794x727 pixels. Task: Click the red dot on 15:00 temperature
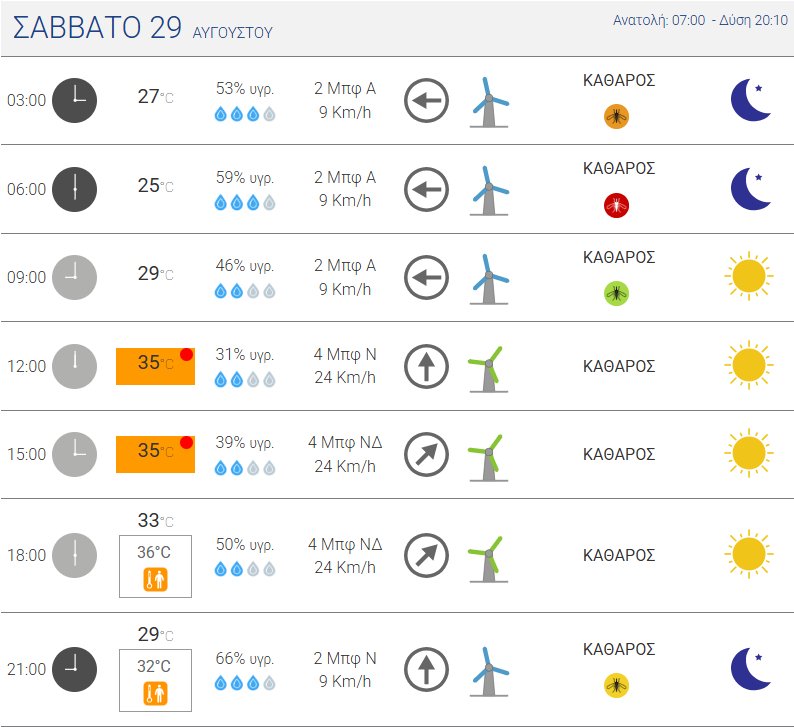[186, 442]
